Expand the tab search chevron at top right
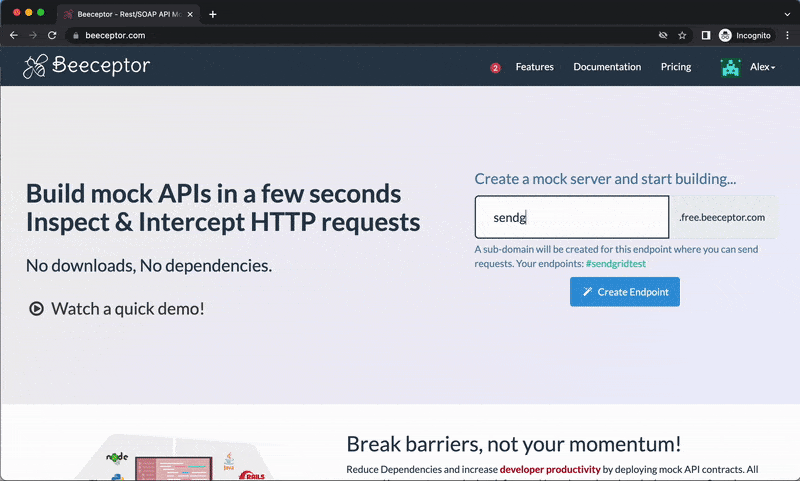Image resolution: width=800 pixels, height=481 pixels. [x=787, y=14]
